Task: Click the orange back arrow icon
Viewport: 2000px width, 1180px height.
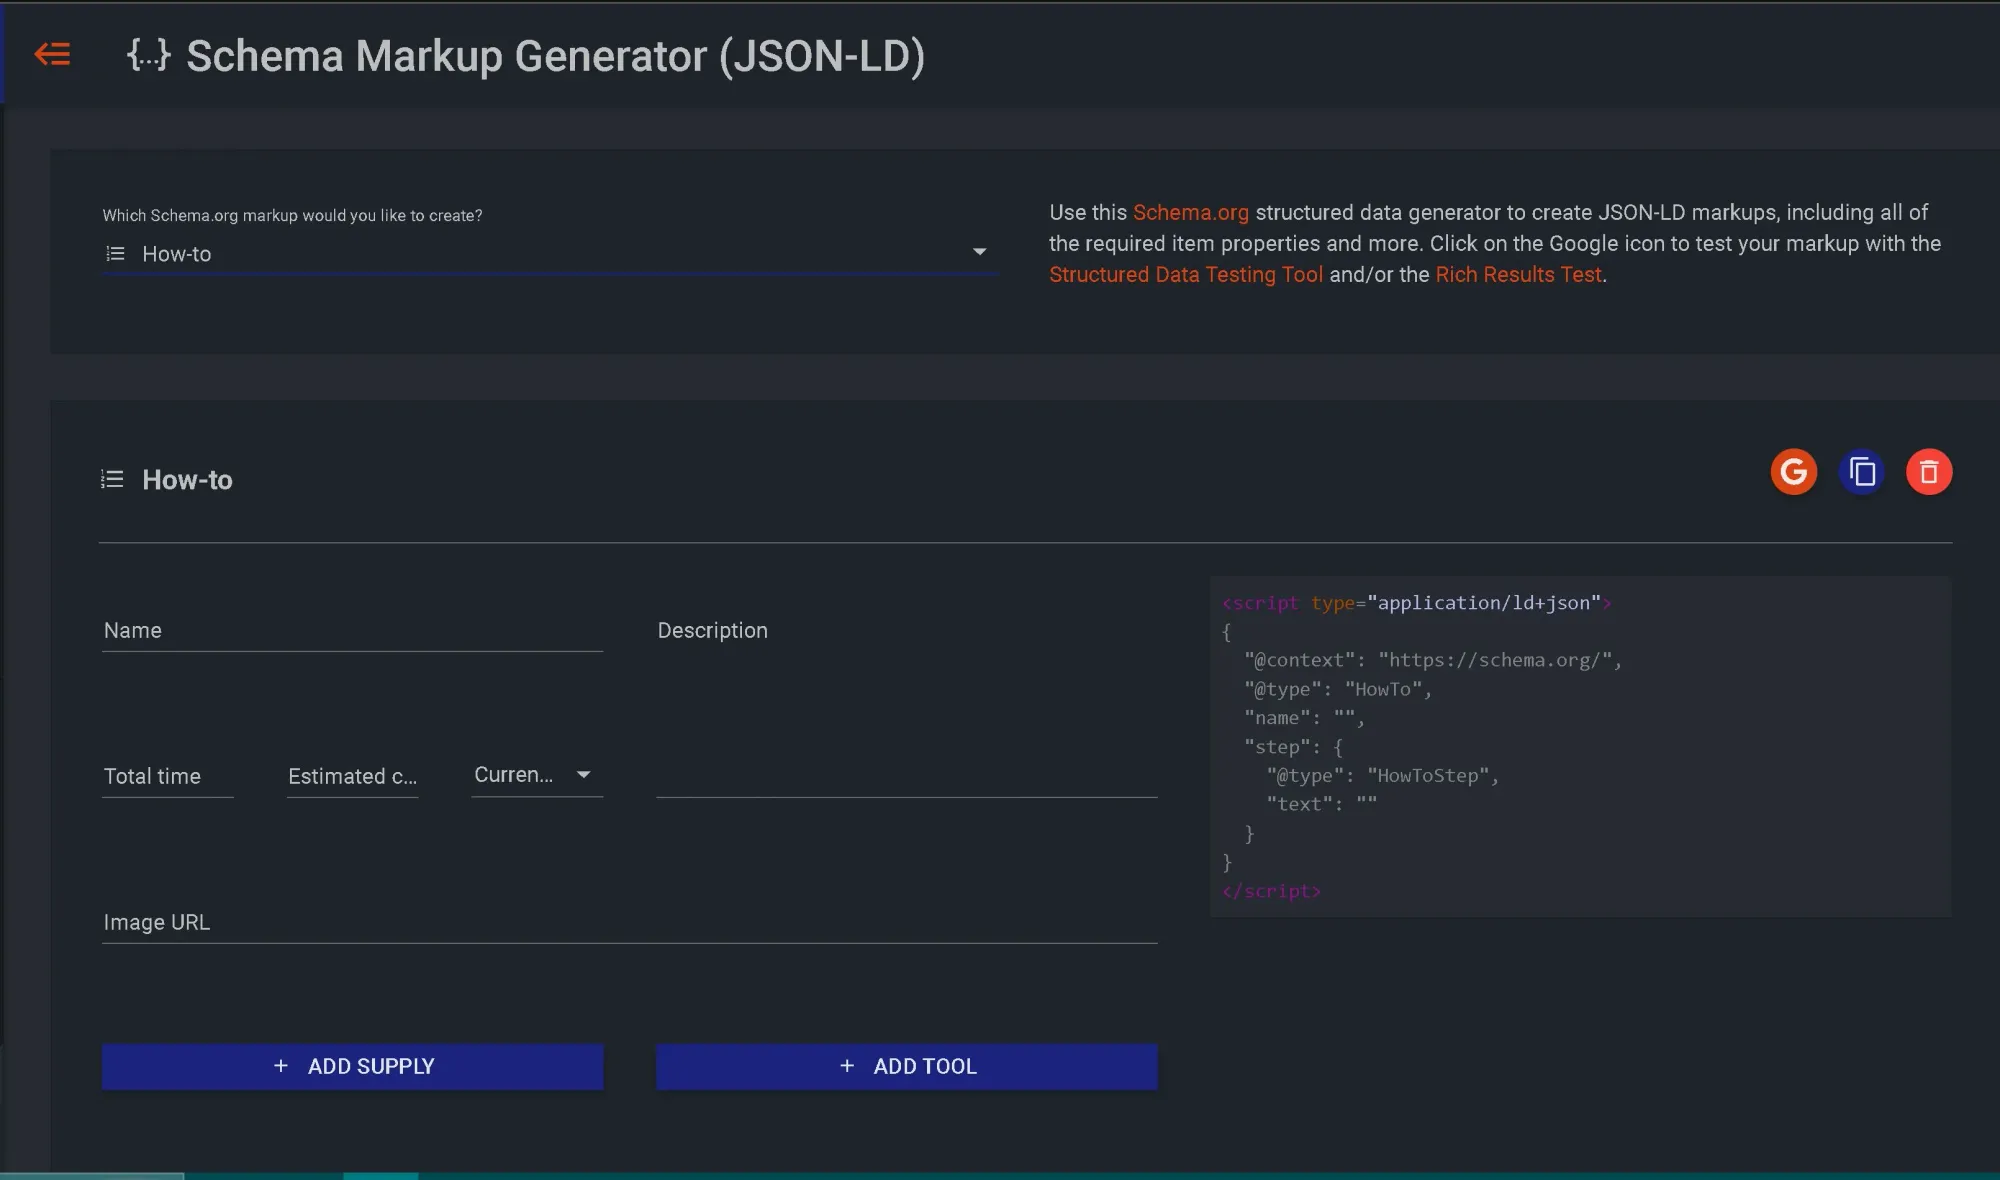Action: click(x=53, y=54)
